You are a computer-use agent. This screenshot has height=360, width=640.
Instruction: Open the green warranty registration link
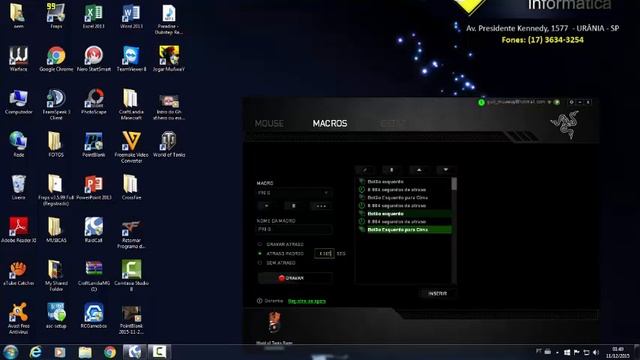[307, 301]
